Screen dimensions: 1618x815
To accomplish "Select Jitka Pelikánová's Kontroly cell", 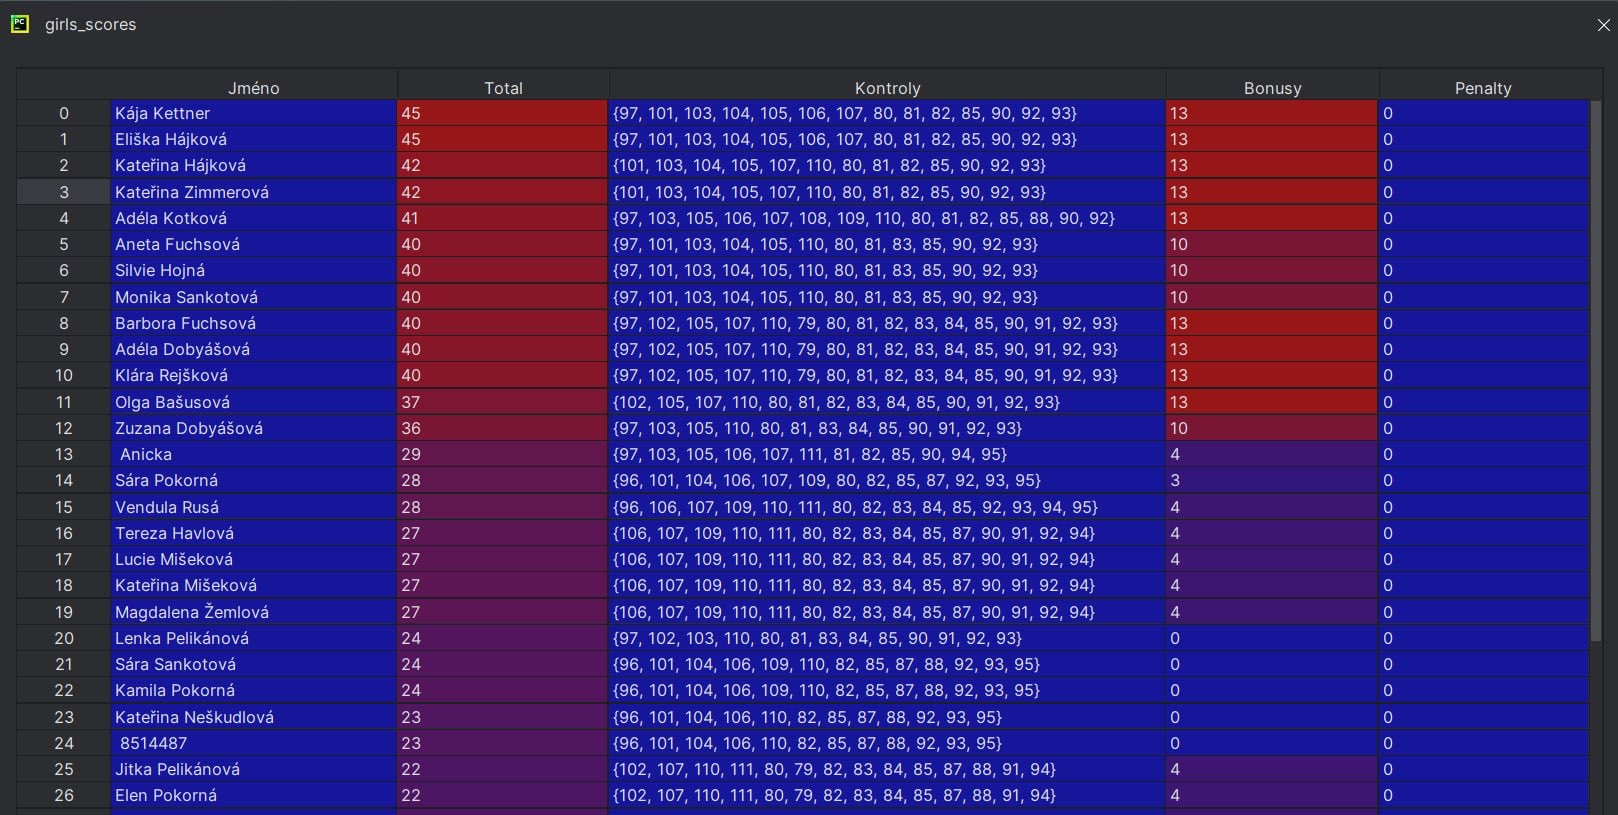I will coord(887,769).
